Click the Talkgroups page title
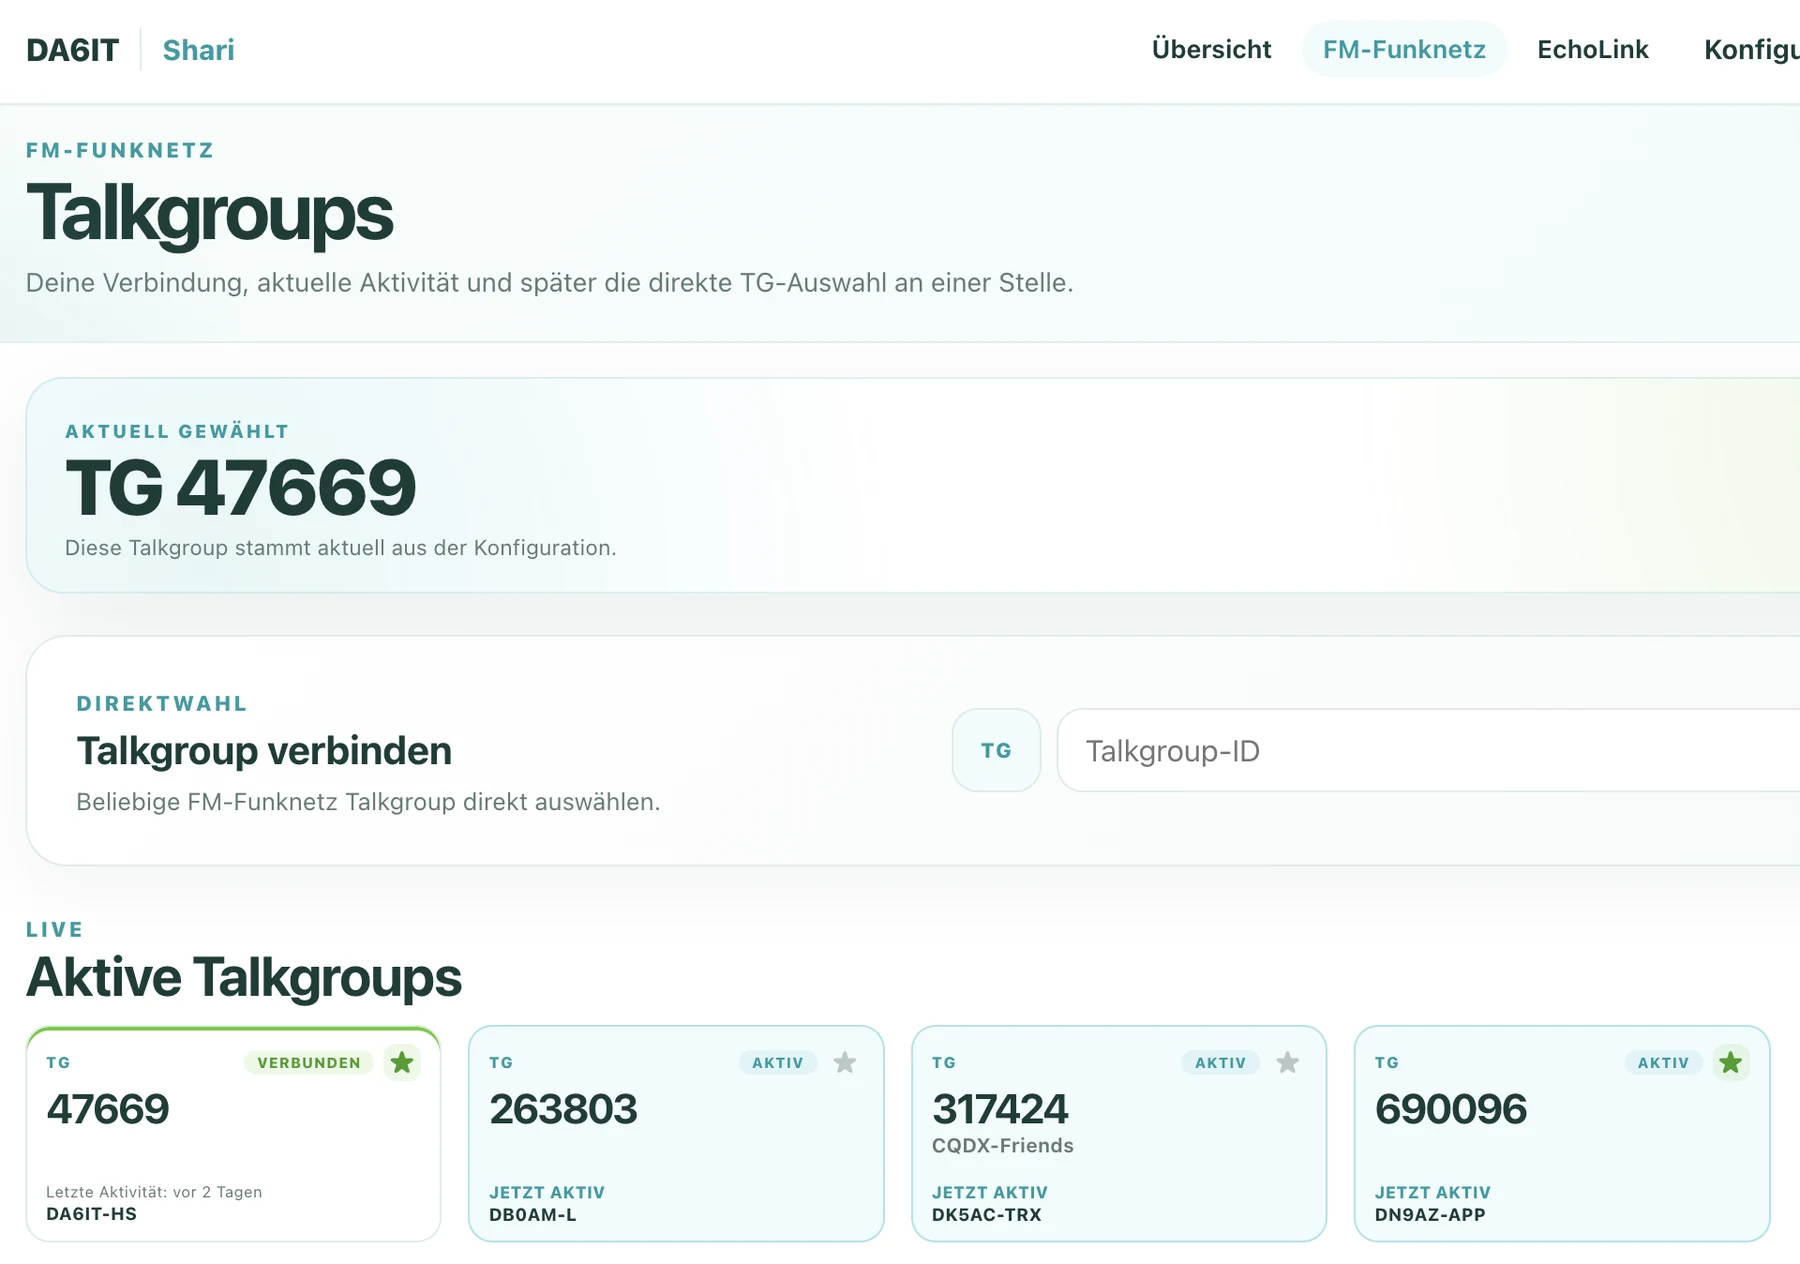The height and width of the screenshot is (1264, 1800). 210,214
